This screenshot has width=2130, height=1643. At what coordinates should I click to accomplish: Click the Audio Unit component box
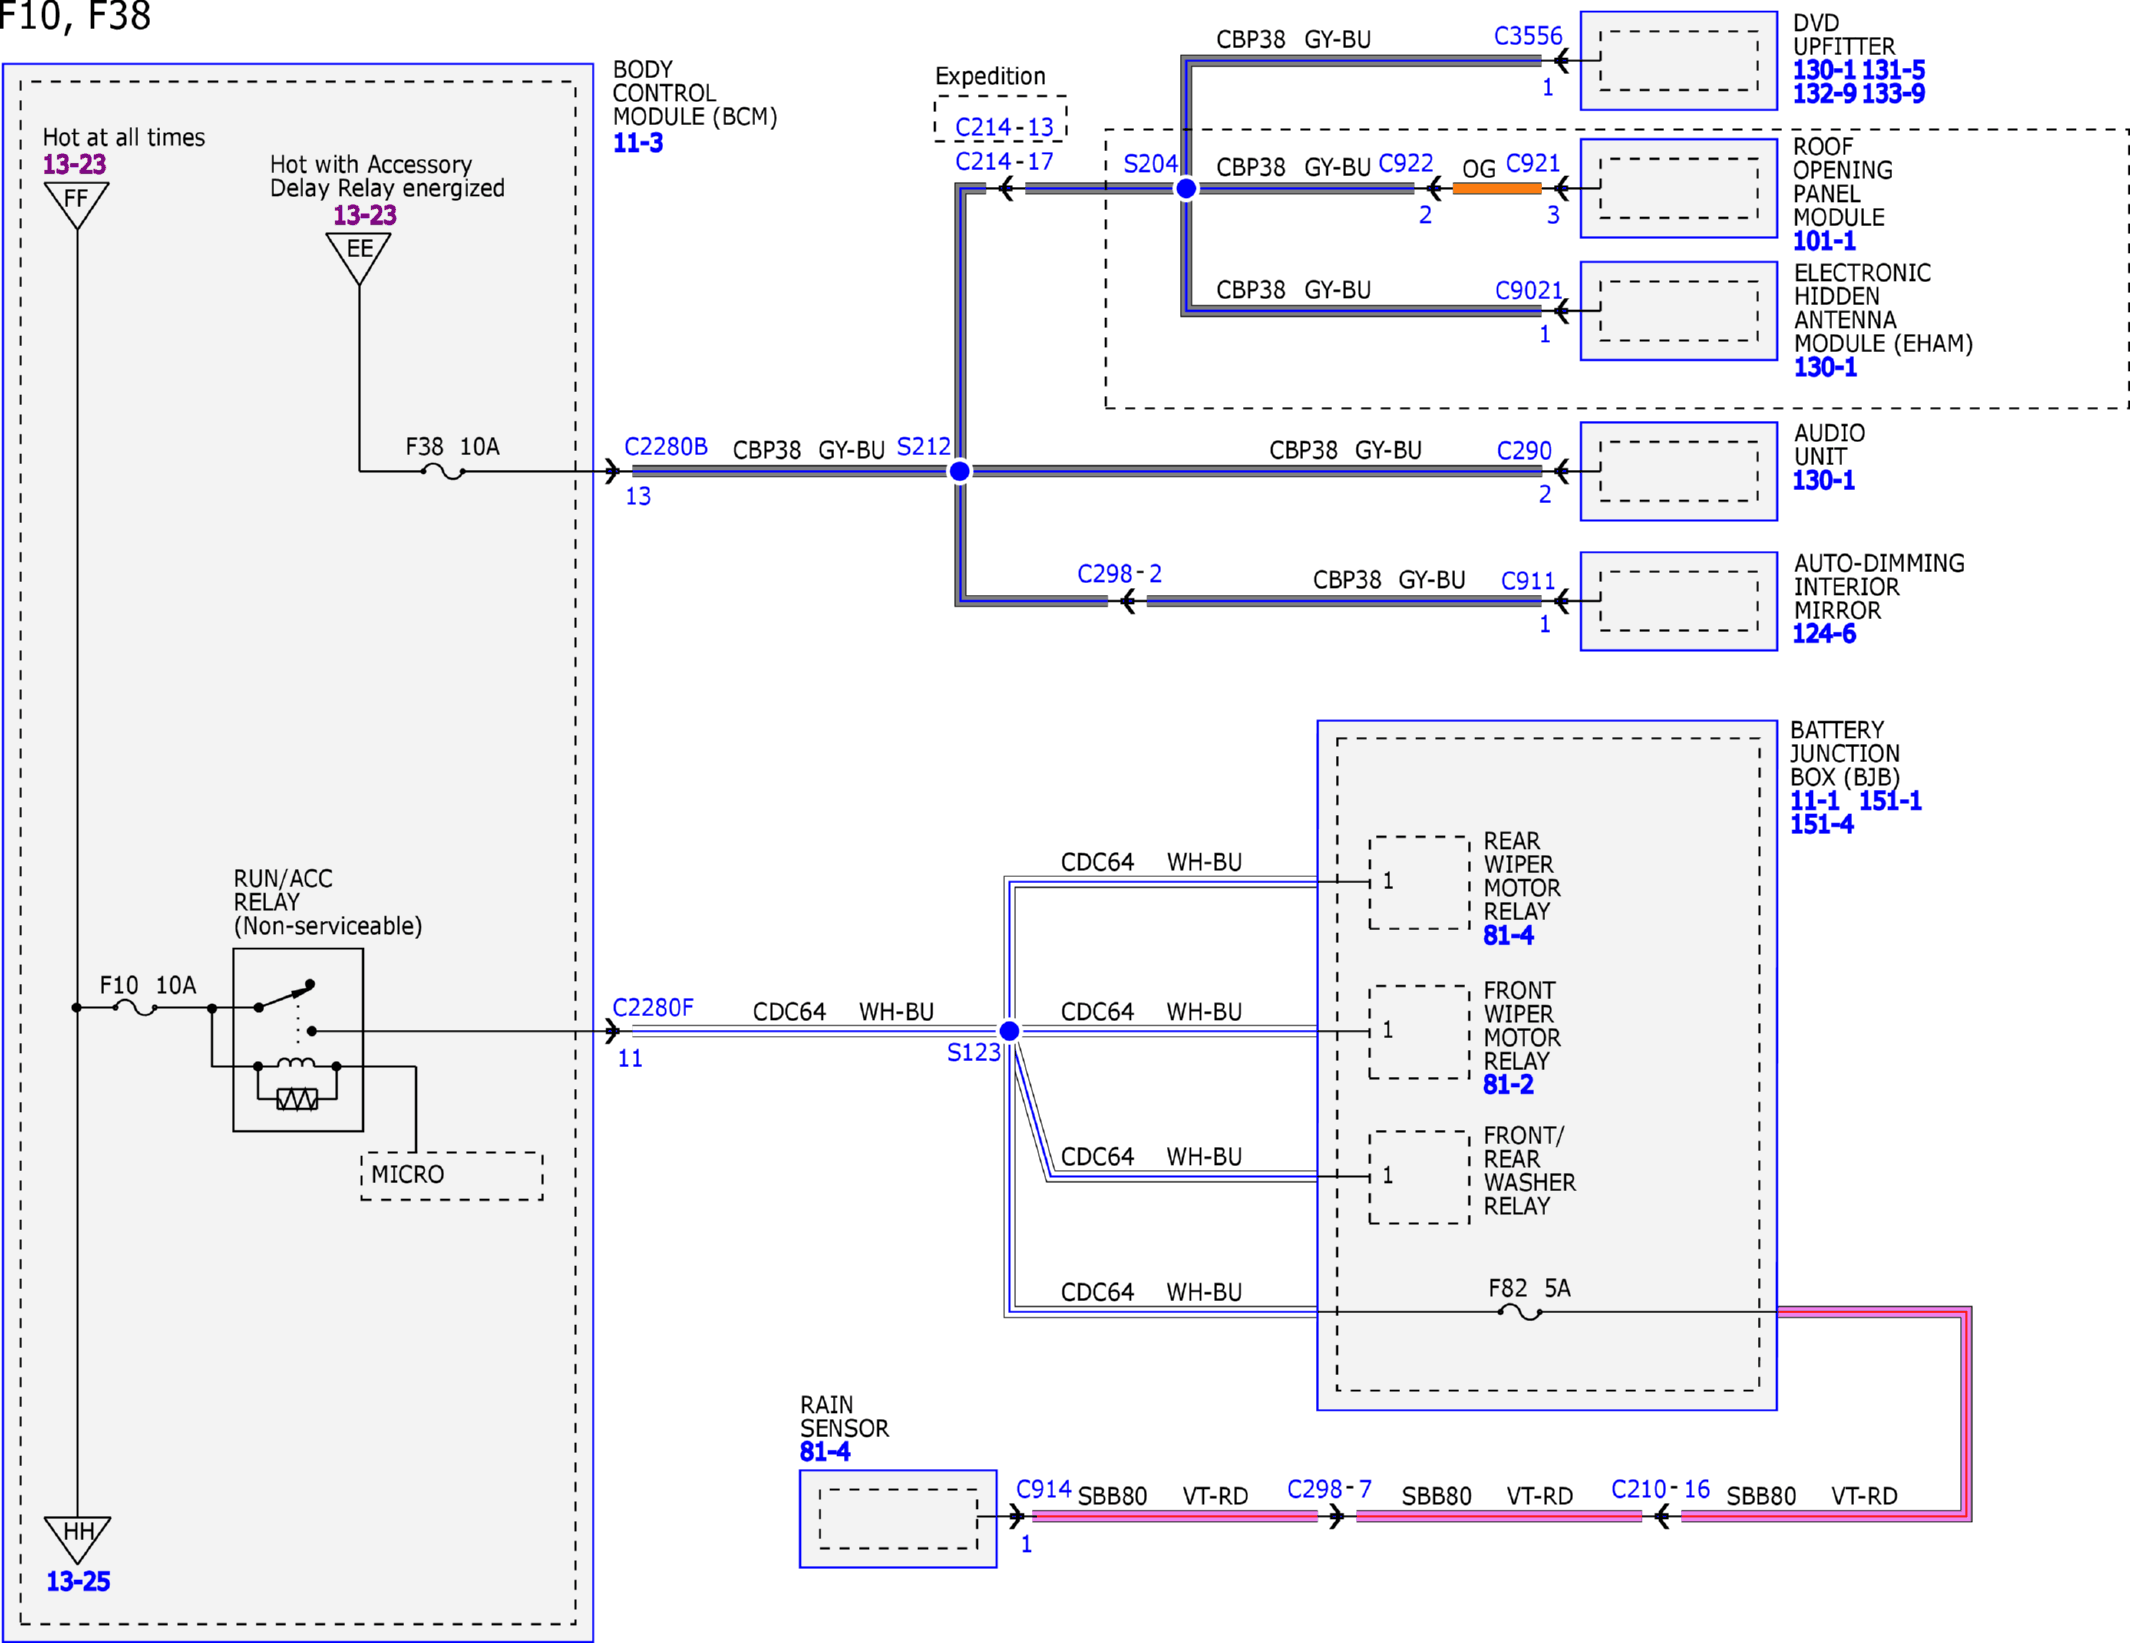(x=1679, y=471)
